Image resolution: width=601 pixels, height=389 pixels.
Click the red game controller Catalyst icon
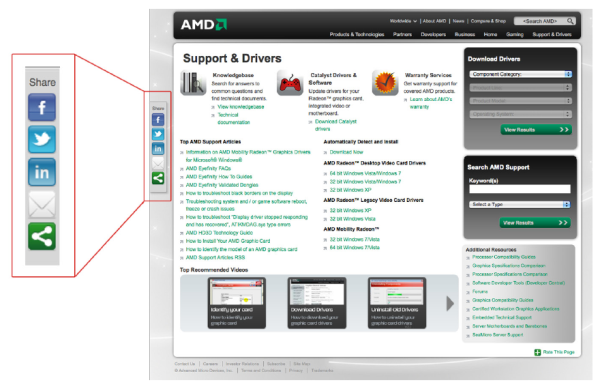coord(290,83)
